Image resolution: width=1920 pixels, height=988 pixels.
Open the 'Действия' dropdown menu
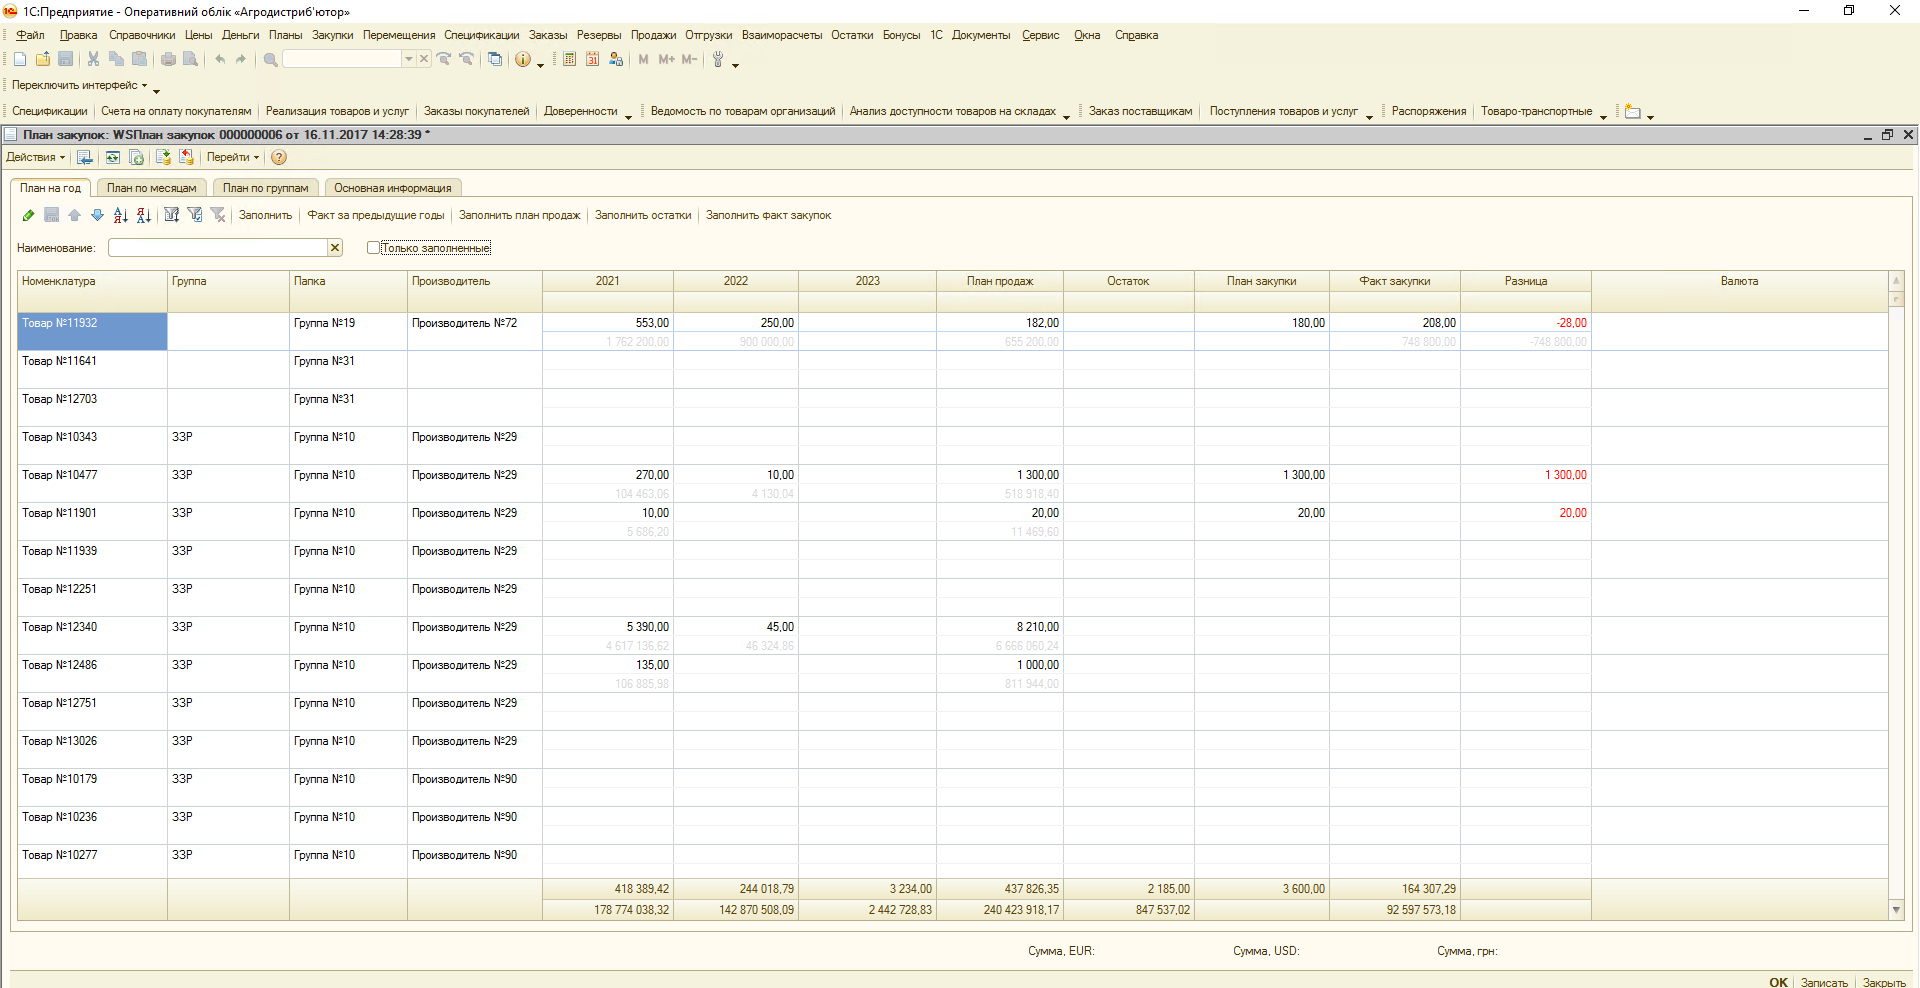point(35,157)
